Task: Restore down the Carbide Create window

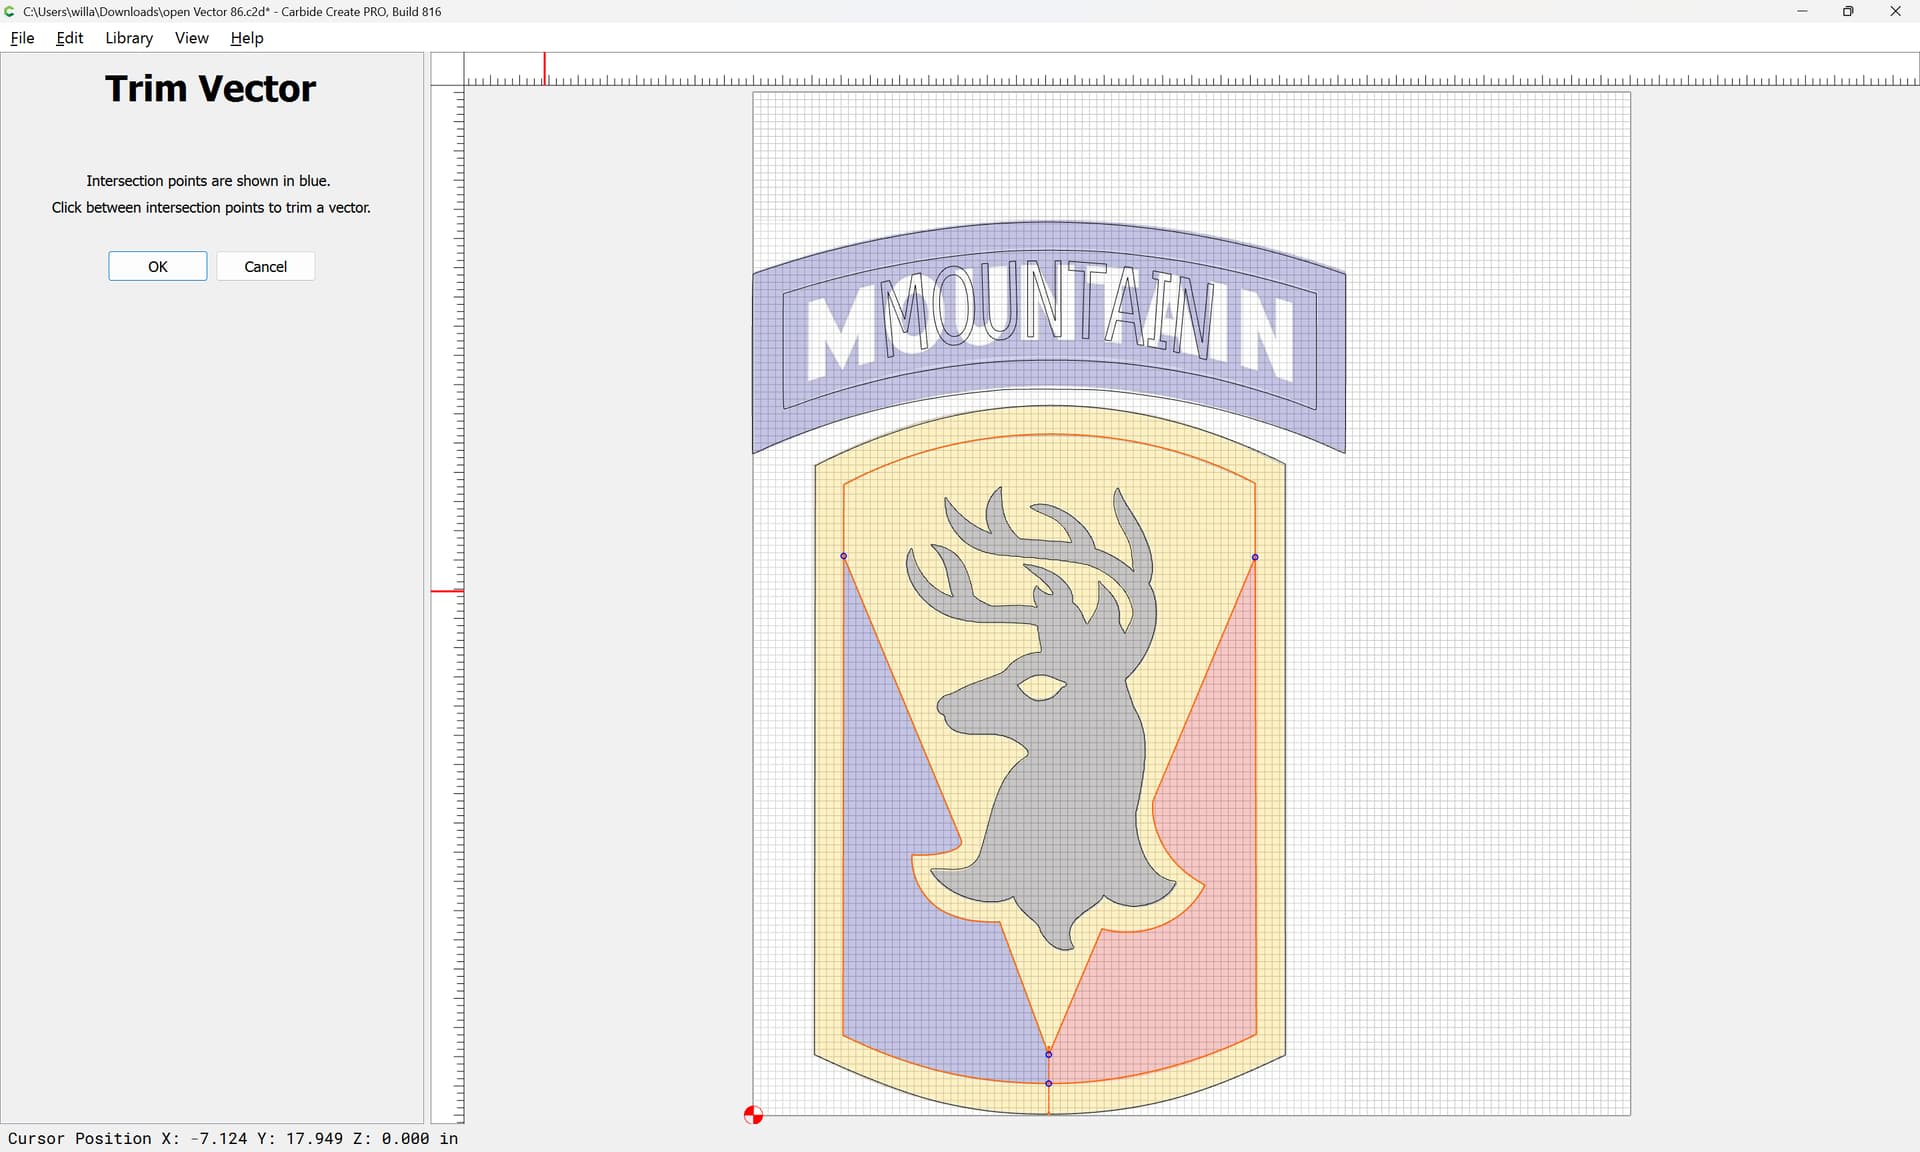Action: (1848, 11)
